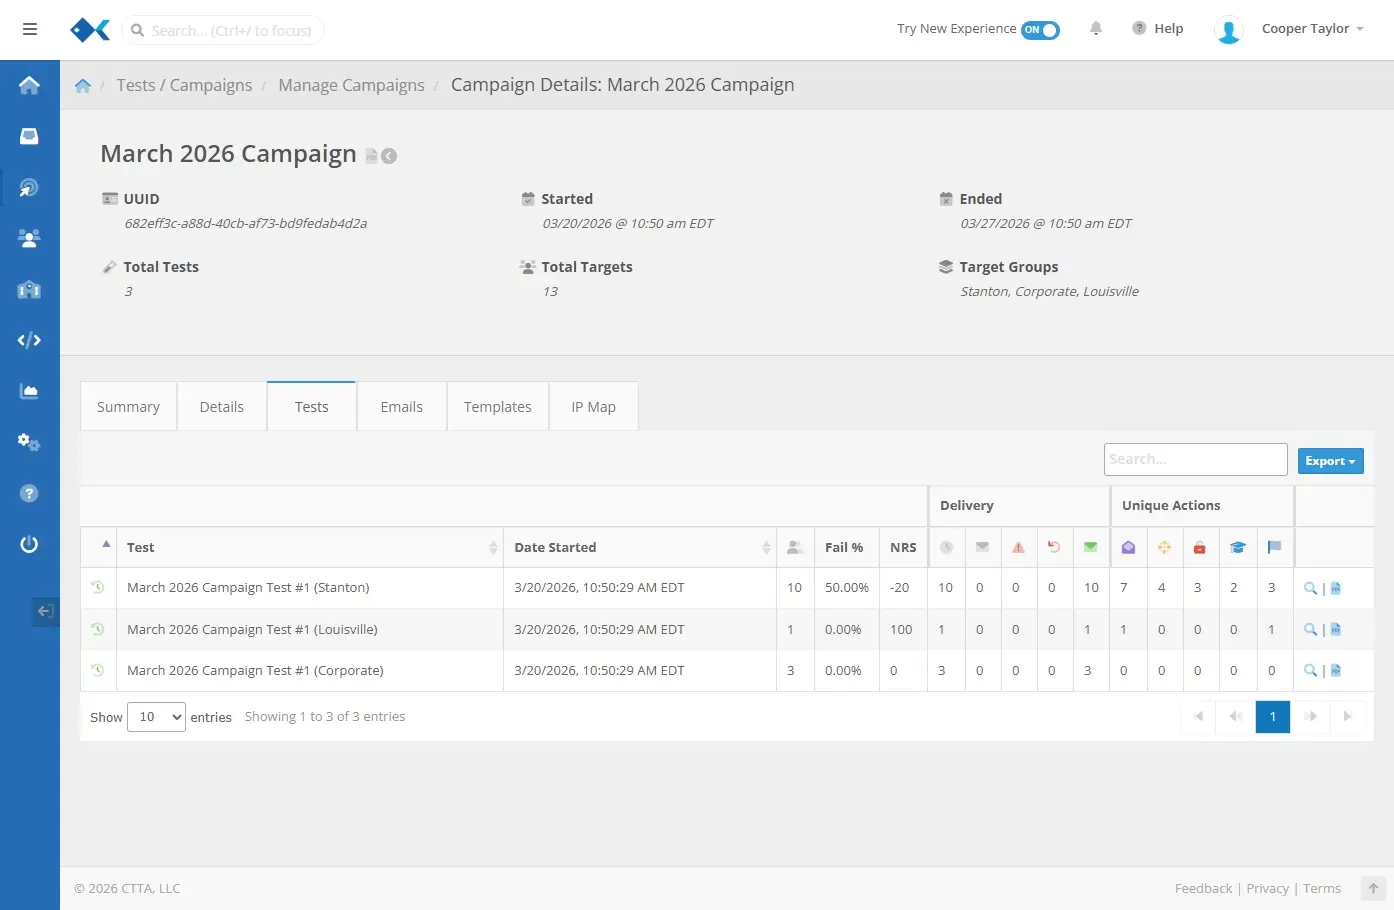
Task: Go to Manage Campaigns breadcrumb link
Action: pyautogui.click(x=351, y=85)
